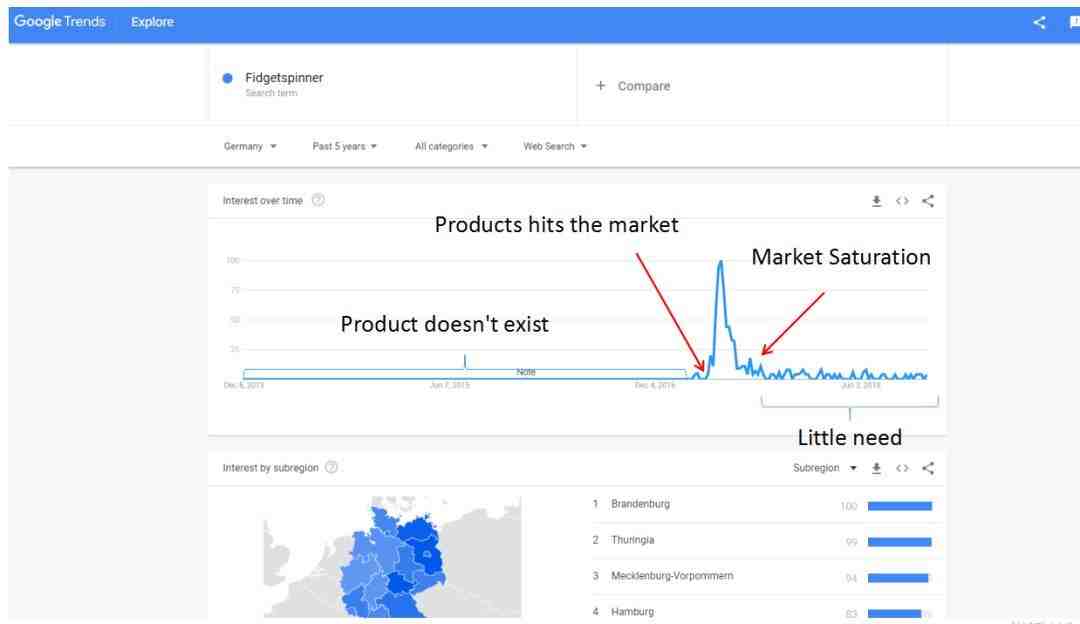The width and height of the screenshot is (1080, 624).
Task: Open the Subregion view dropdown
Action: point(825,468)
